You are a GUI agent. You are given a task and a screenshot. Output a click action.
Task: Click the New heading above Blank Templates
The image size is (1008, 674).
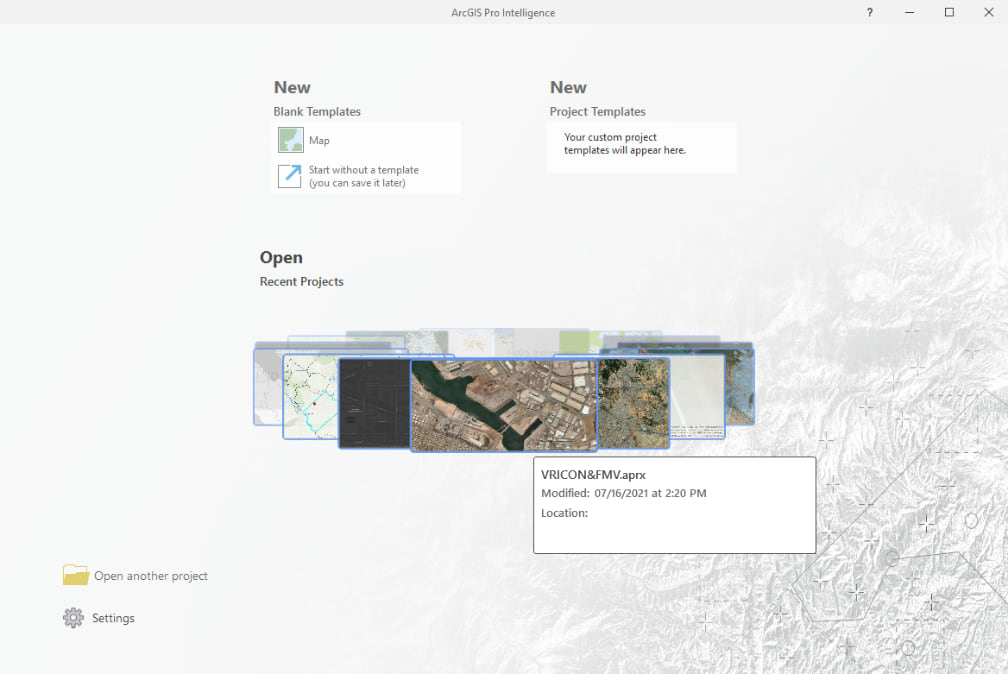click(x=292, y=87)
